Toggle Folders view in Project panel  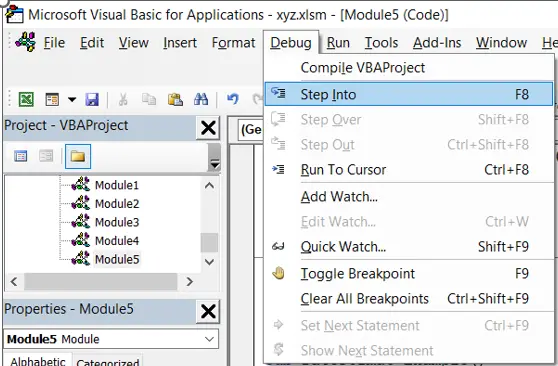tap(78, 156)
